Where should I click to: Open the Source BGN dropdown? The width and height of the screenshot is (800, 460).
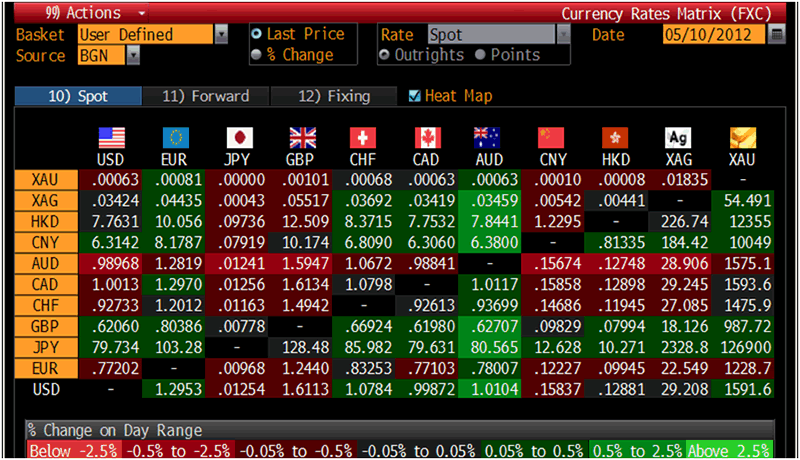[x=133, y=56]
